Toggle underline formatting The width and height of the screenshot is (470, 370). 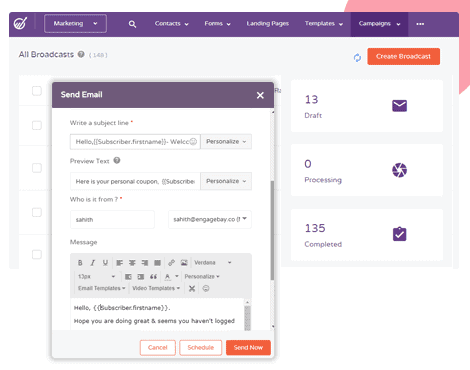(105, 263)
